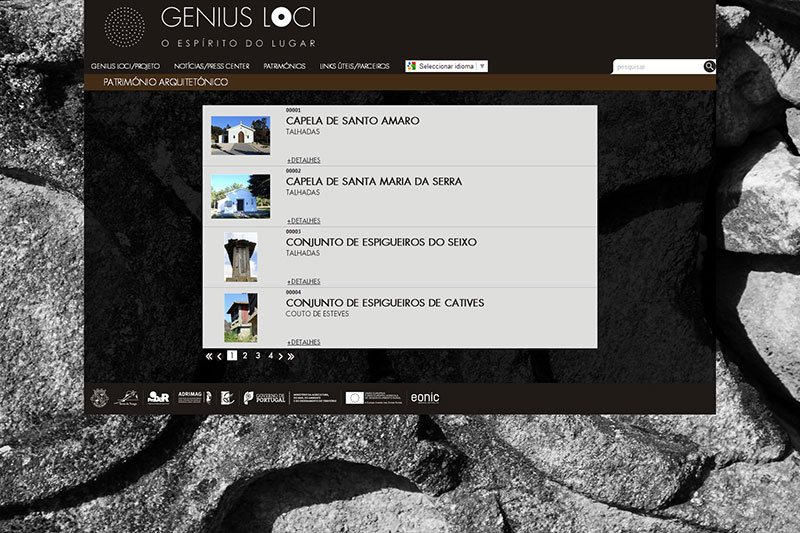The height and width of the screenshot is (533, 800).
Task: Go to previous page with single-left arrow
Action: (x=220, y=356)
